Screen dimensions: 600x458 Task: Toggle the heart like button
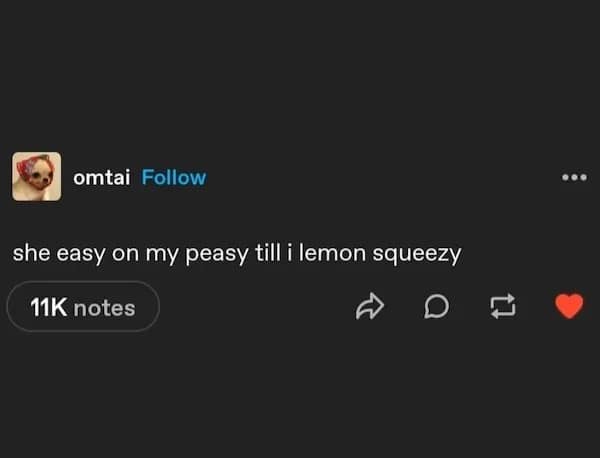pos(568,307)
